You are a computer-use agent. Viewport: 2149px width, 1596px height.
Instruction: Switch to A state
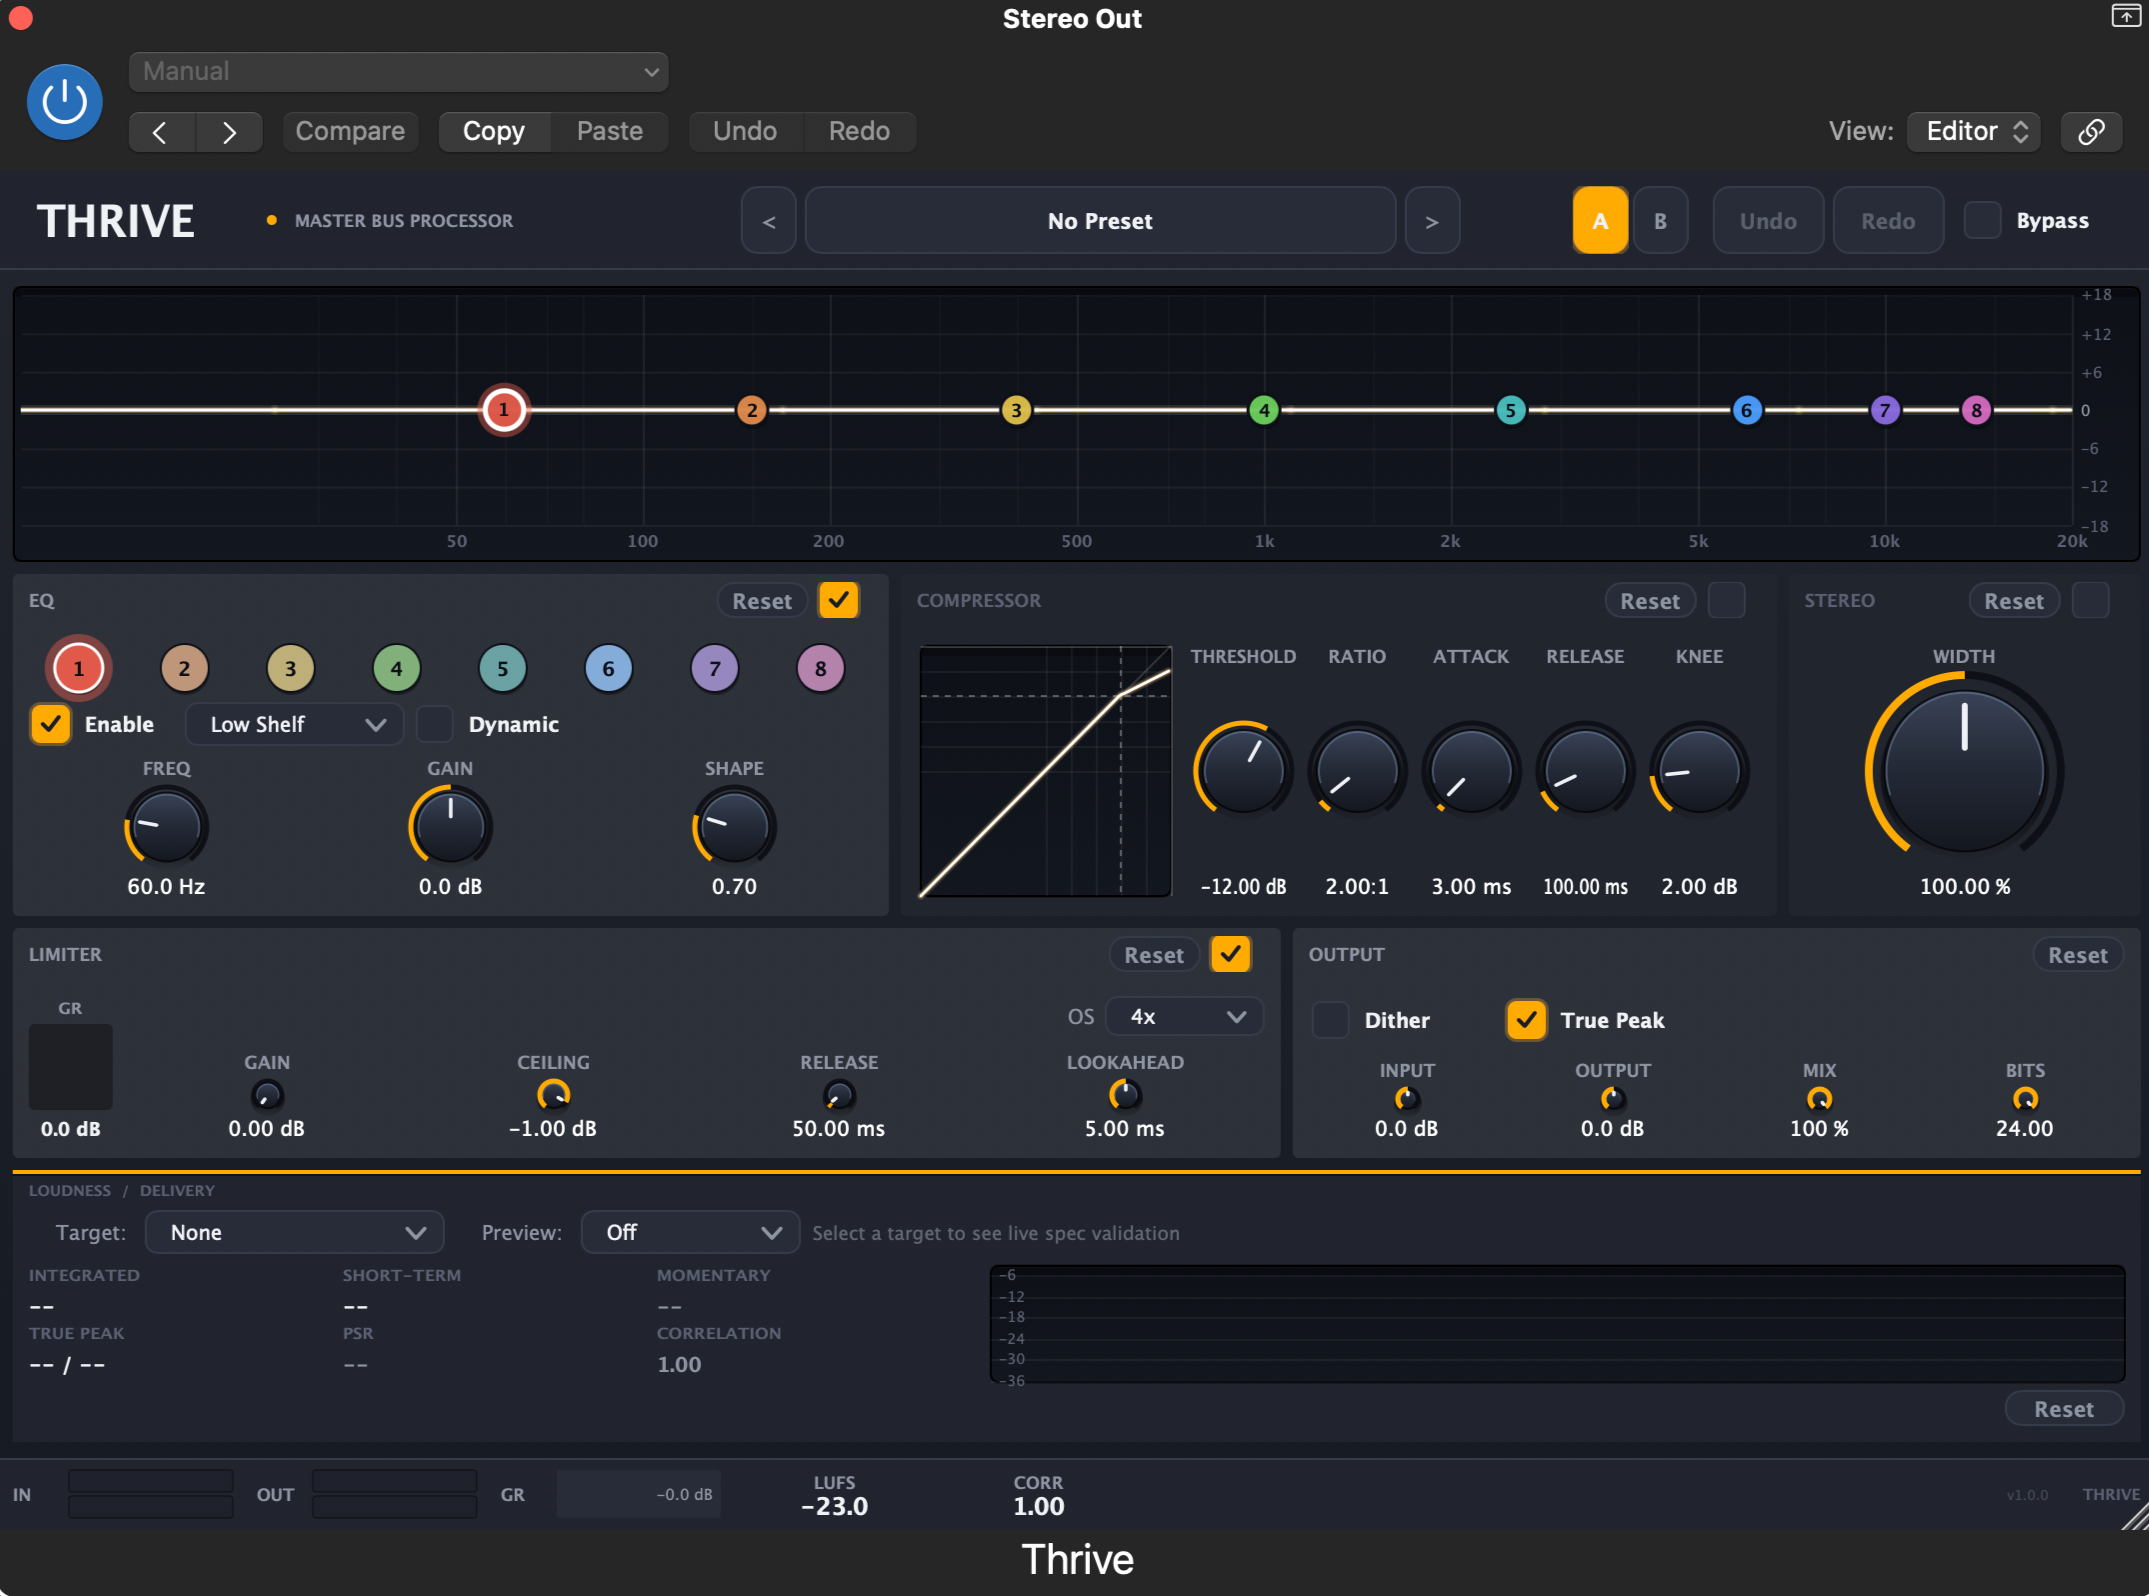[x=1600, y=221]
